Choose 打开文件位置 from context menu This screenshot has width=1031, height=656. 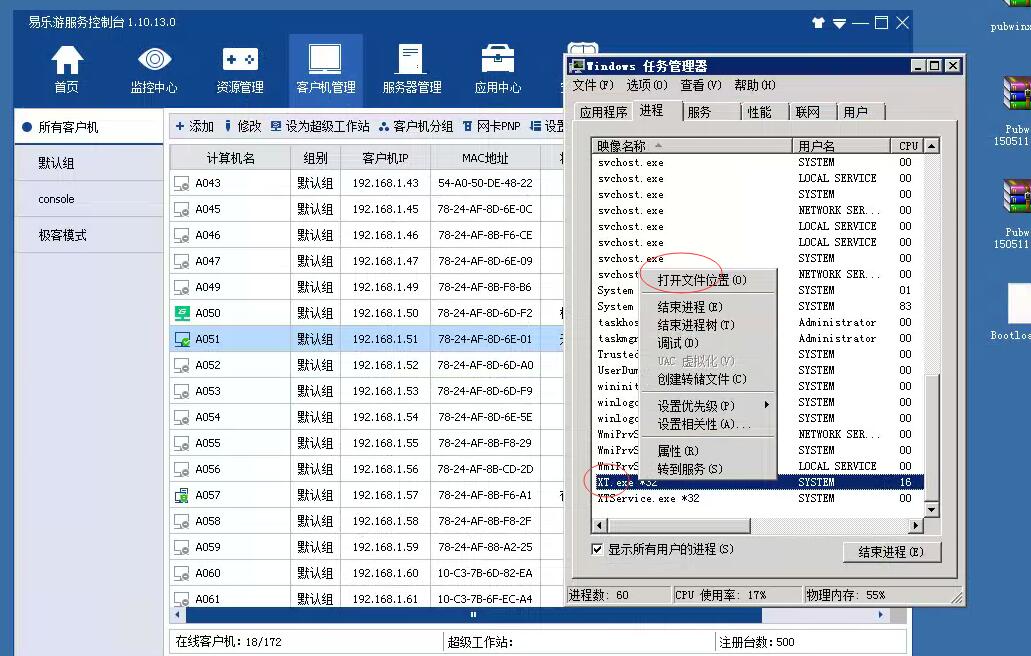(708, 280)
